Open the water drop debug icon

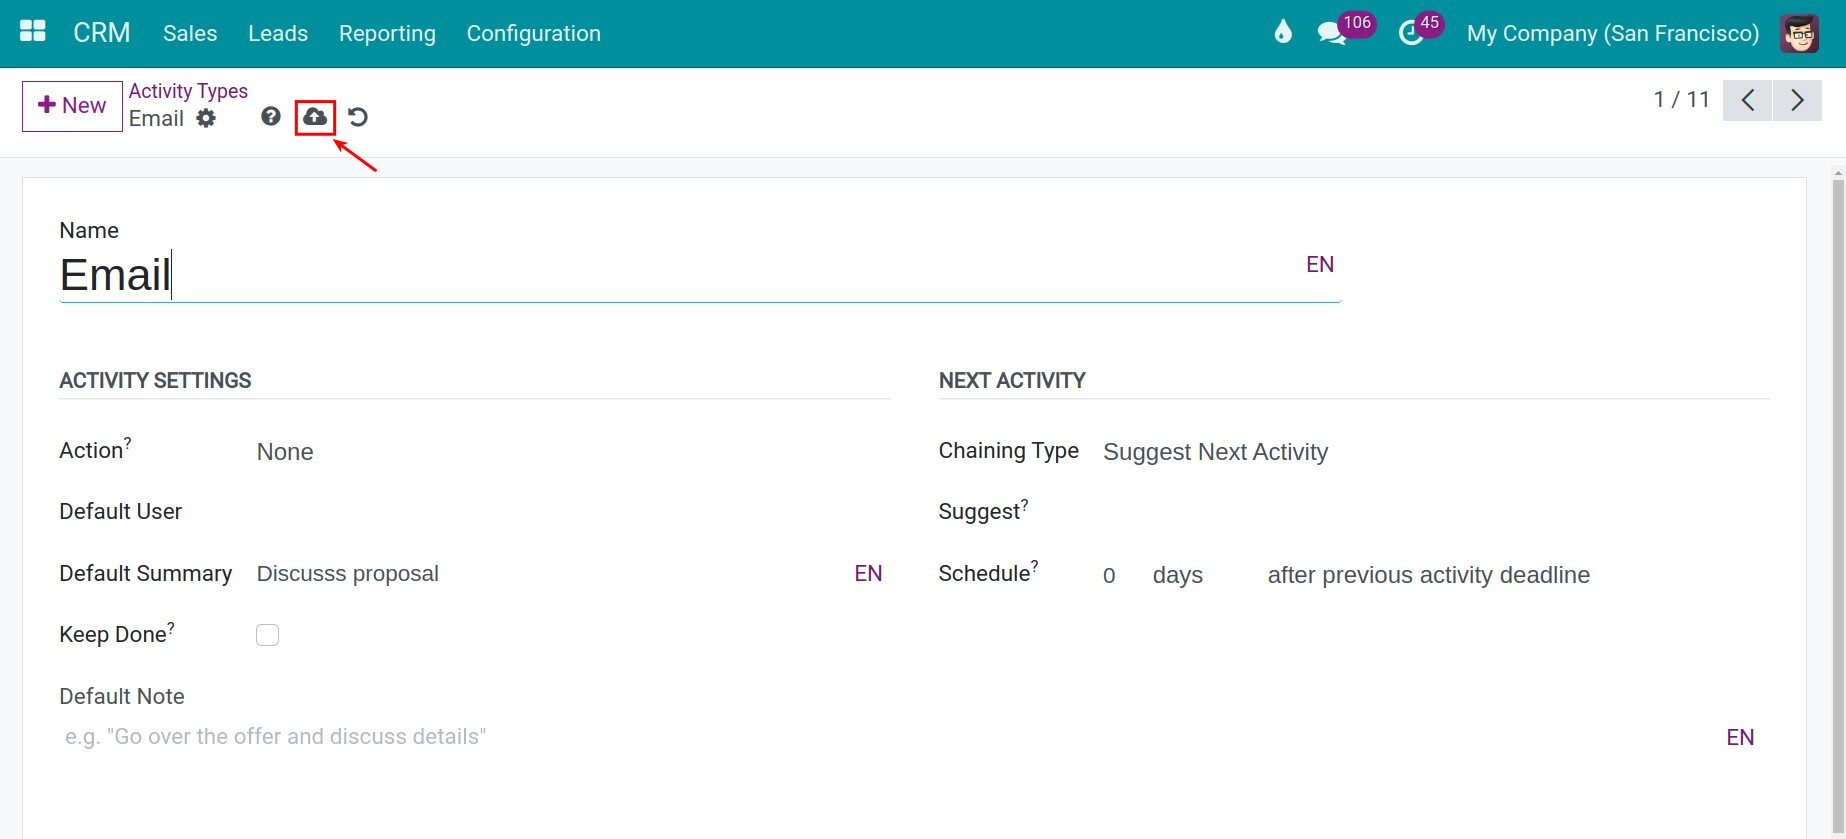pos(1283,32)
